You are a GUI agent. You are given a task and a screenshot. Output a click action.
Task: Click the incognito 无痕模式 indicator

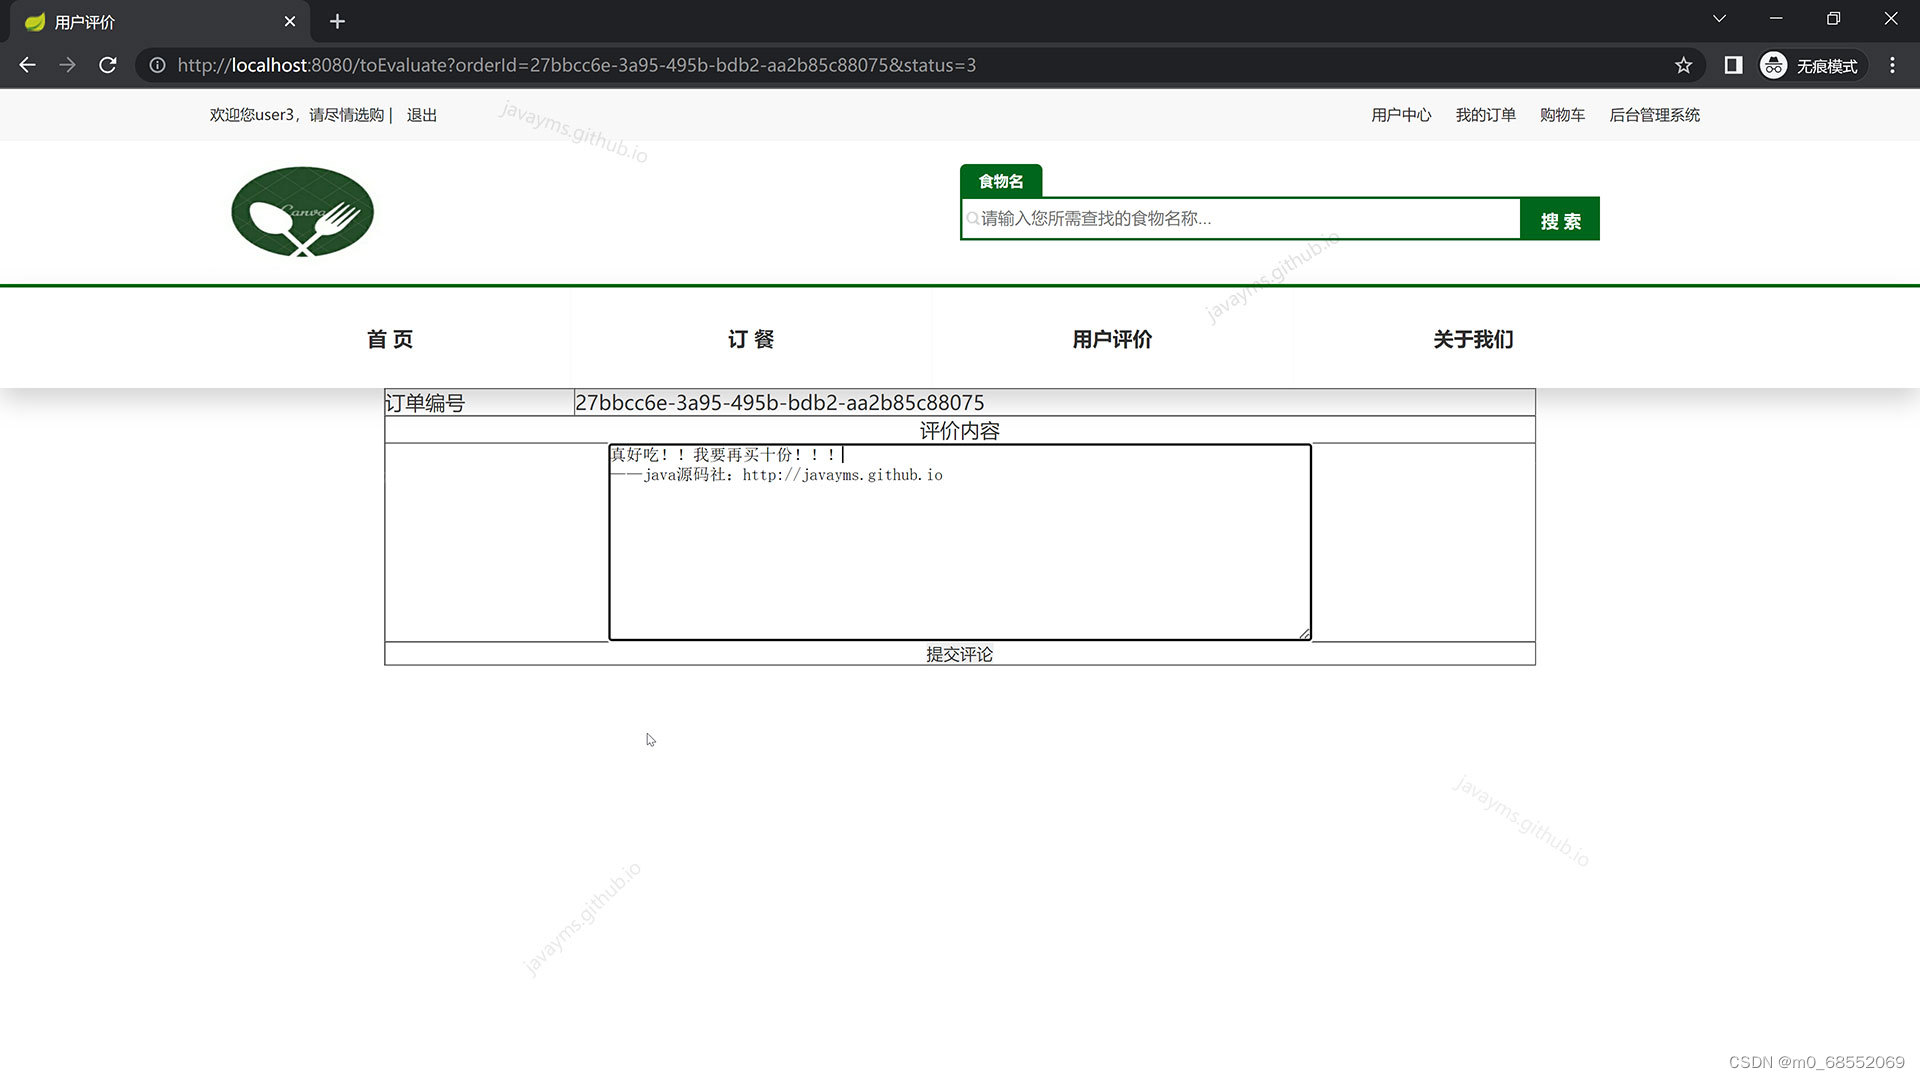pyautogui.click(x=1811, y=65)
